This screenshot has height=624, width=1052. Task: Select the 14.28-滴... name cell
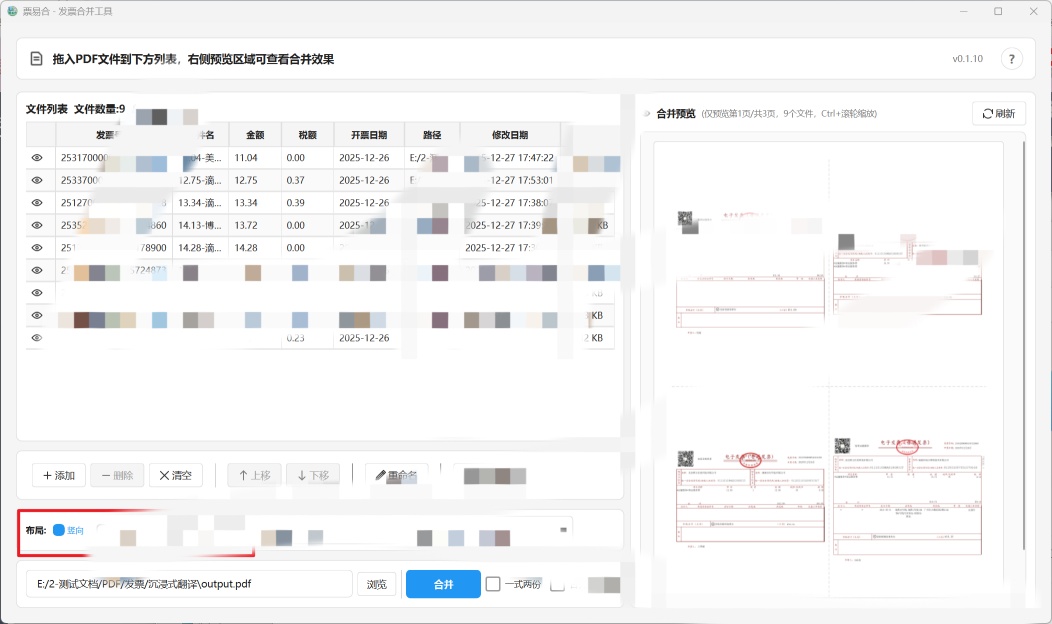[200, 248]
